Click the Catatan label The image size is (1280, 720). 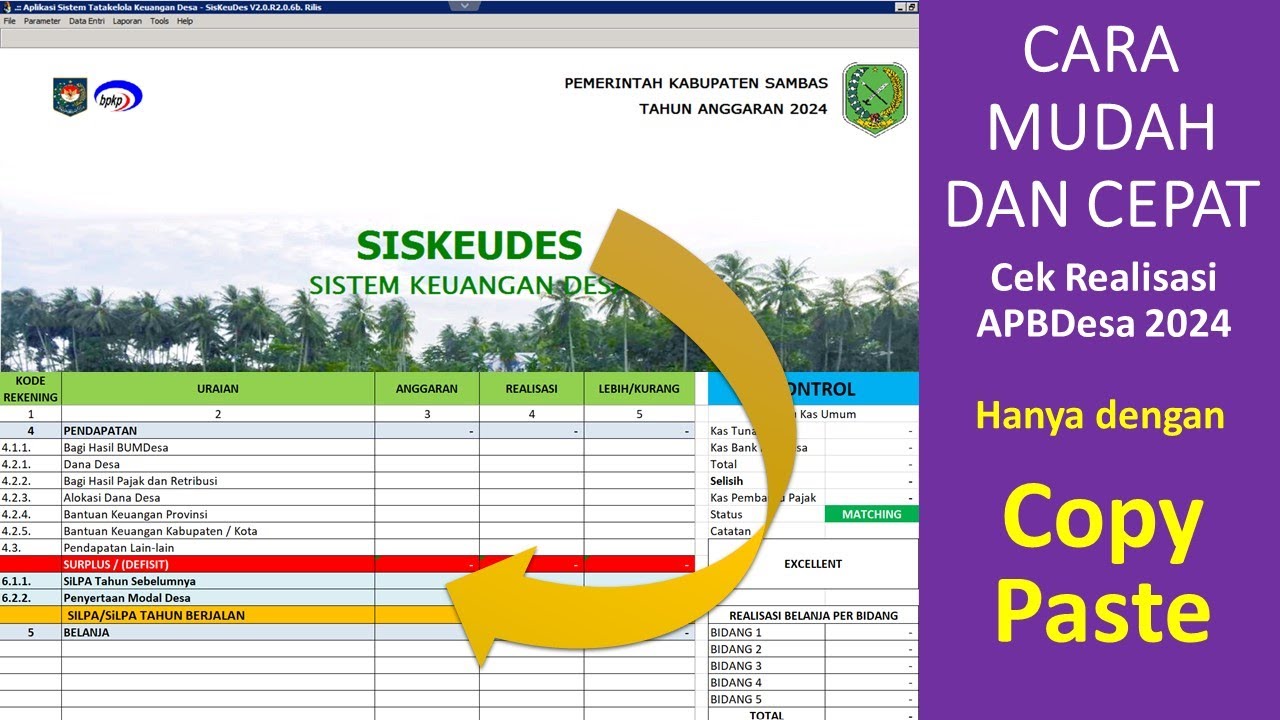click(x=730, y=531)
